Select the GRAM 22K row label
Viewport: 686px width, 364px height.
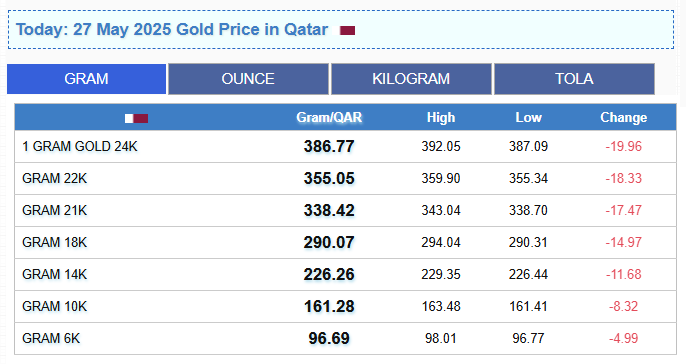point(55,178)
